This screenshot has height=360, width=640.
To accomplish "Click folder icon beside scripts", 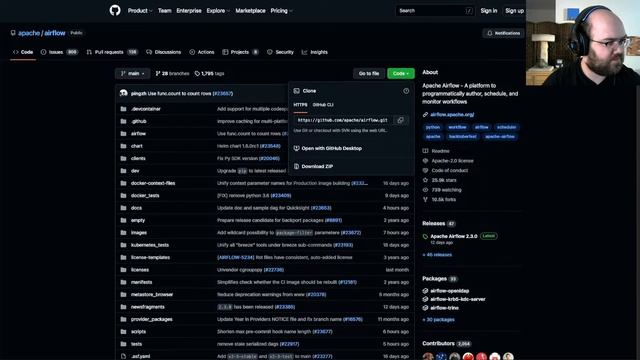I will tap(123, 331).
